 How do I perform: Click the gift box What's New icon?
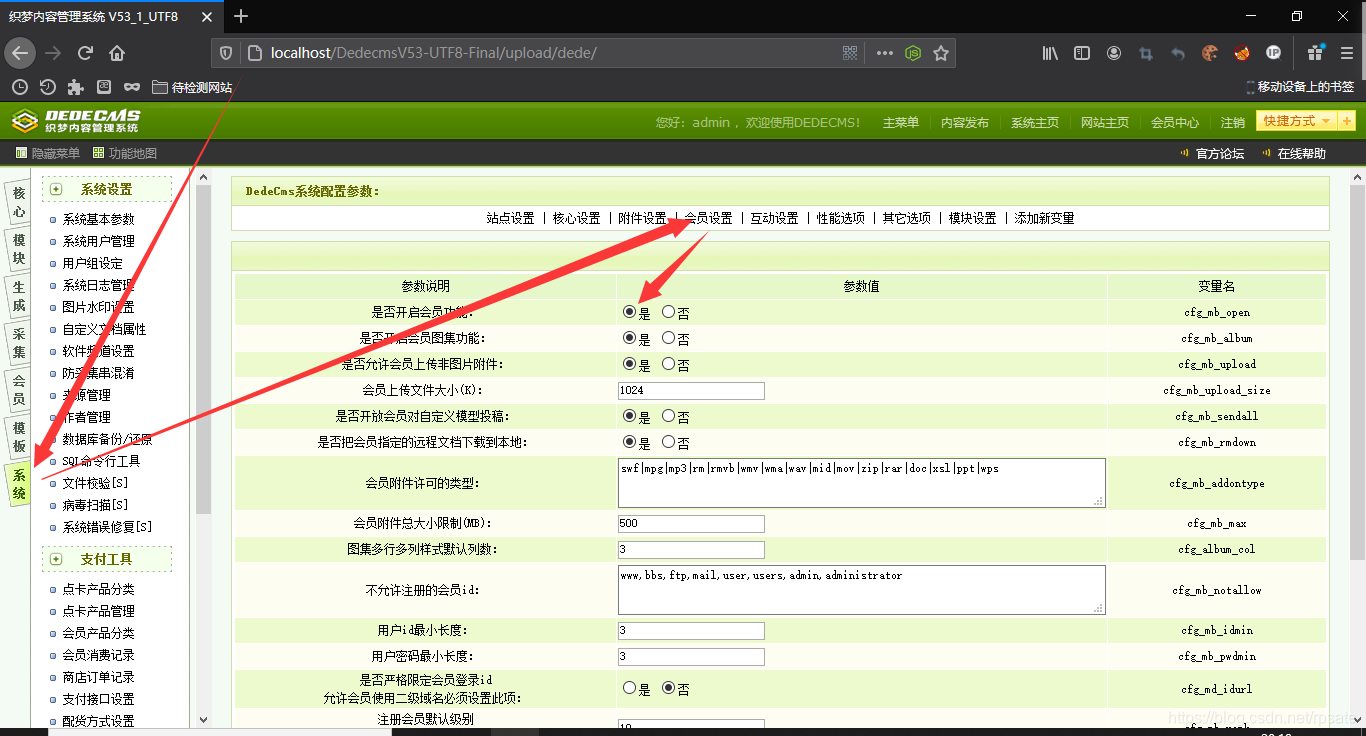coord(1315,53)
